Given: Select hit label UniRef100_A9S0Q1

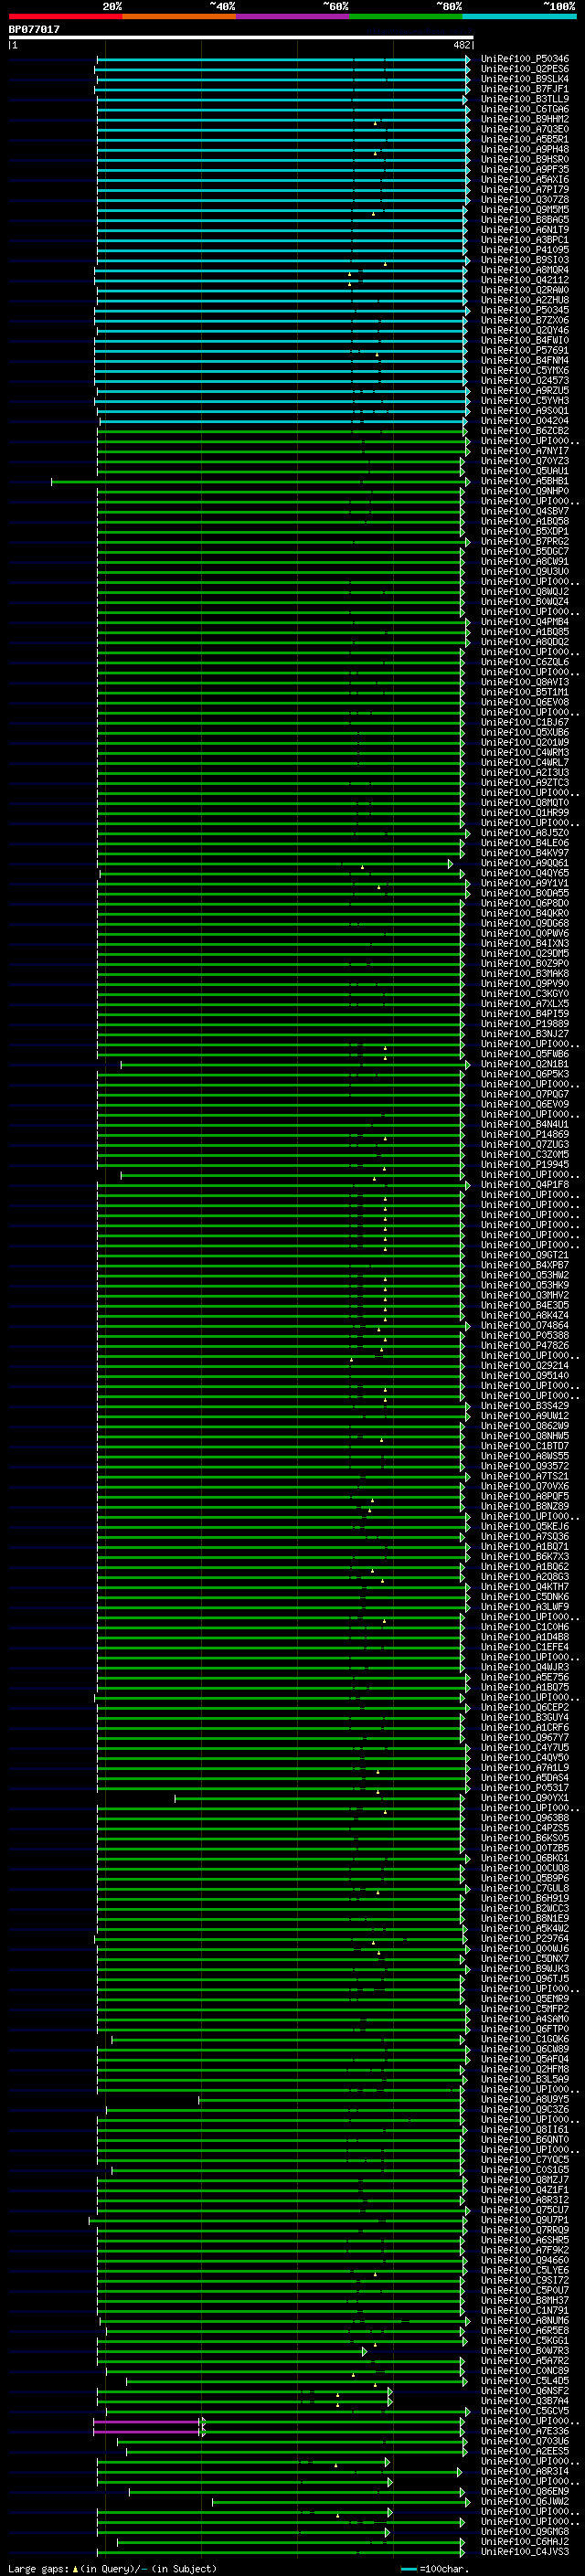Looking at the screenshot, I should click(525, 410).
